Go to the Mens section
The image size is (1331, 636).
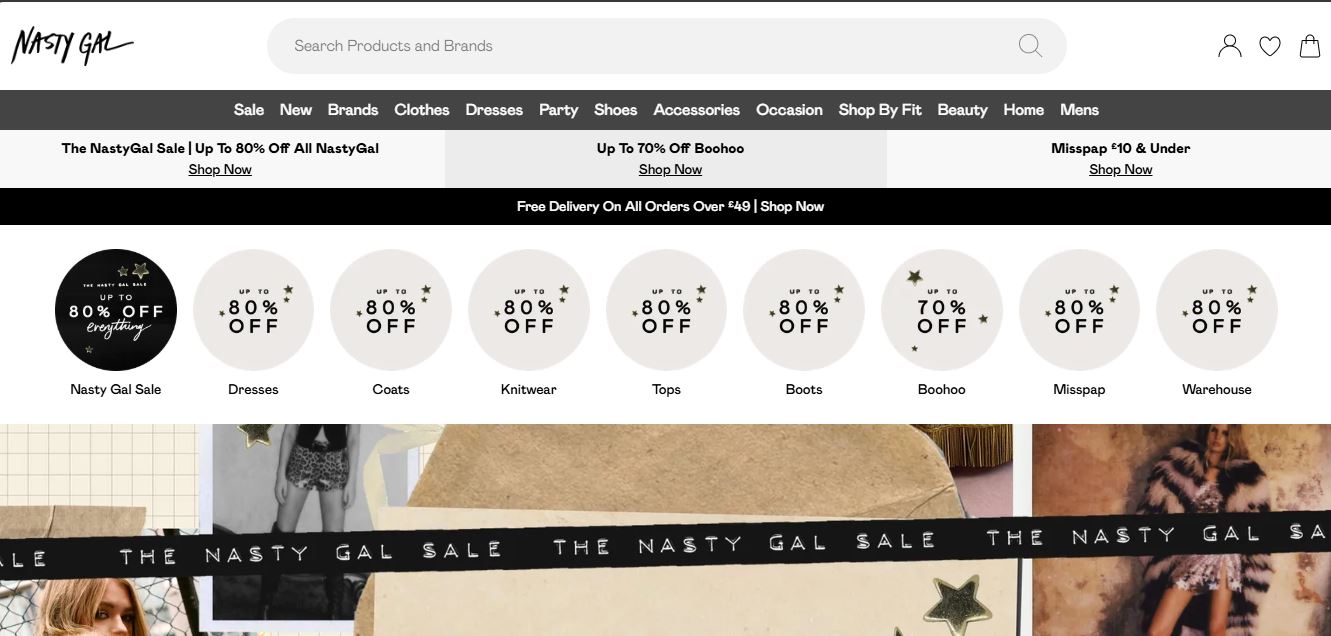coord(1080,110)
